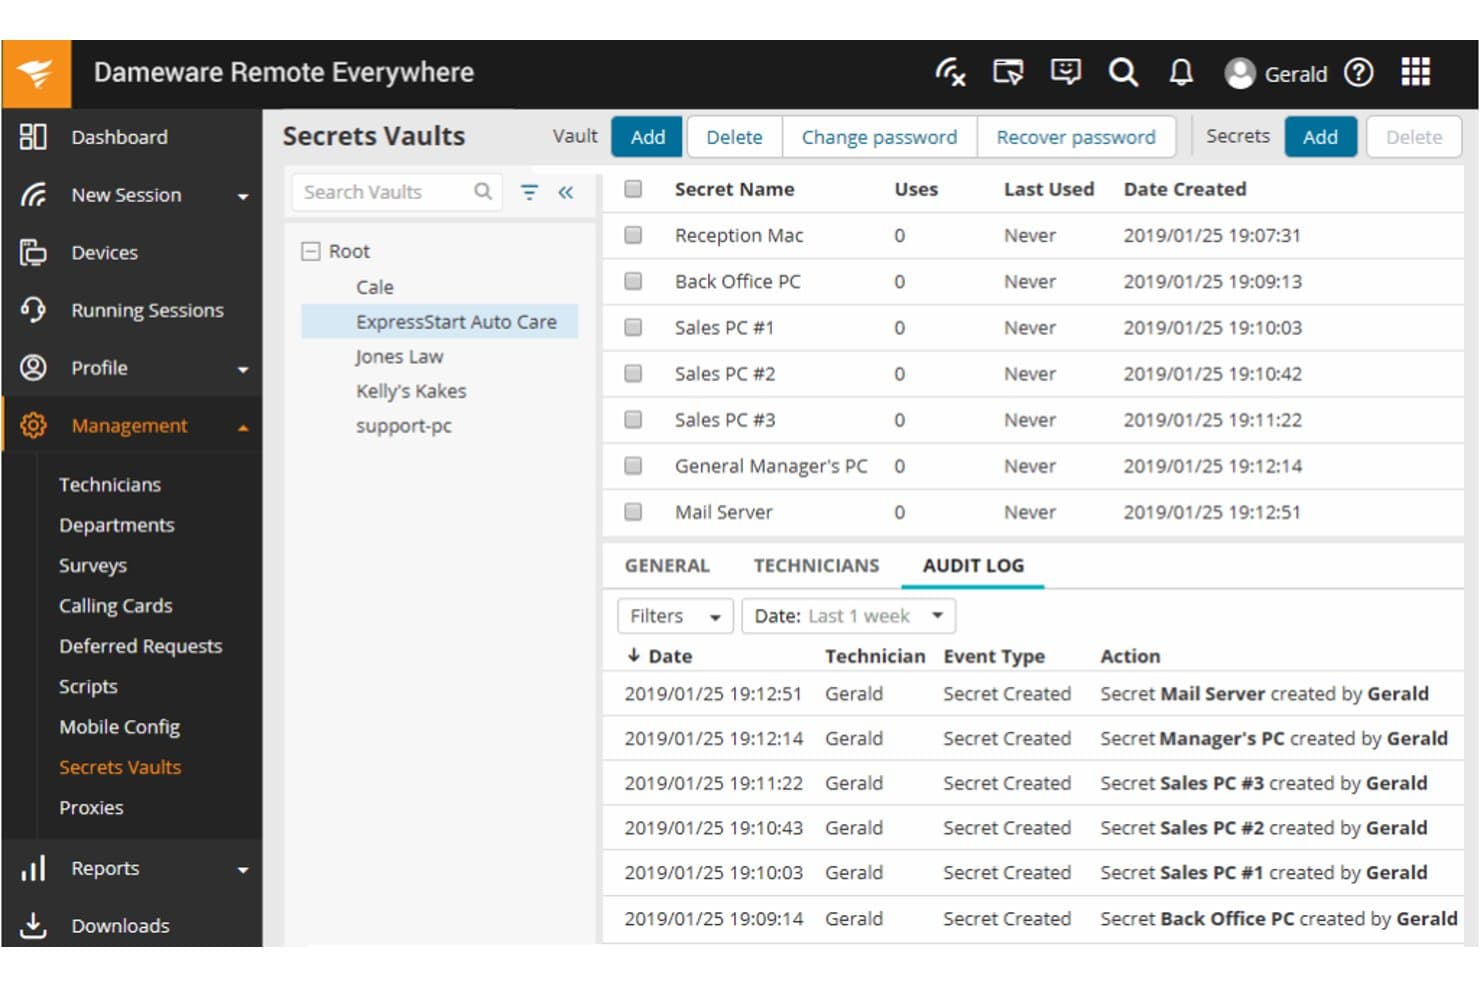This screenshot has width=1480, height=987.
Task: Open the apps grid launcher
Action: pos(1416,72)
